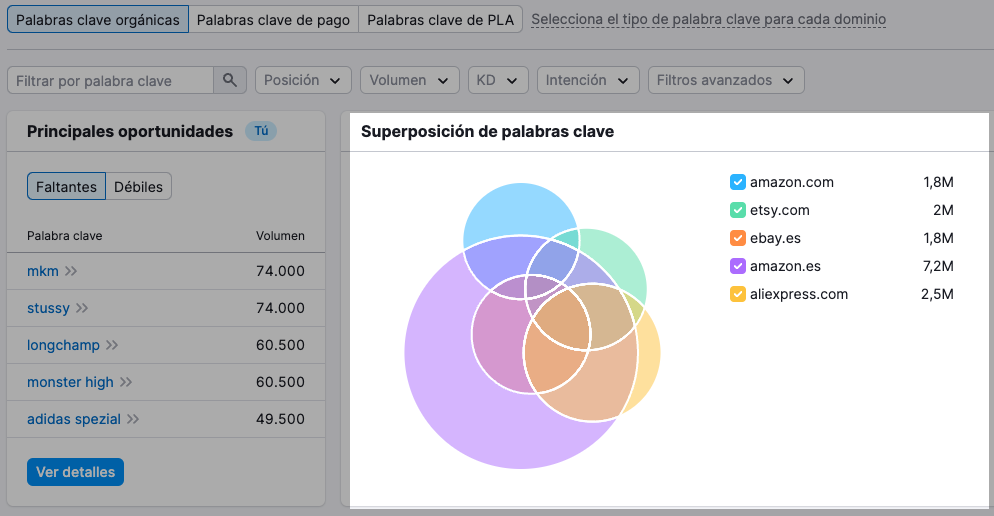Untick the amazon.es legend checkbox
This screenshot has width=994, height=516.
pyautogui.click(x=738, y=266)
